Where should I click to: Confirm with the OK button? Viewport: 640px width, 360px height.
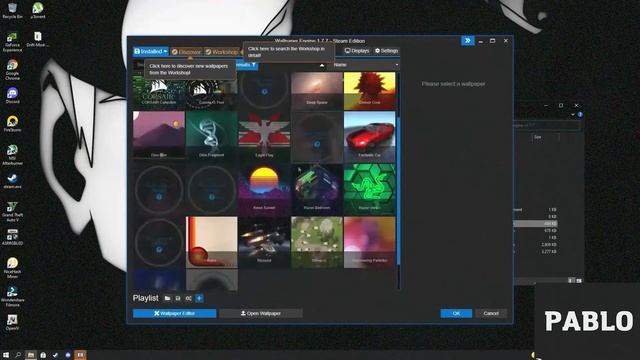point(456,313)
